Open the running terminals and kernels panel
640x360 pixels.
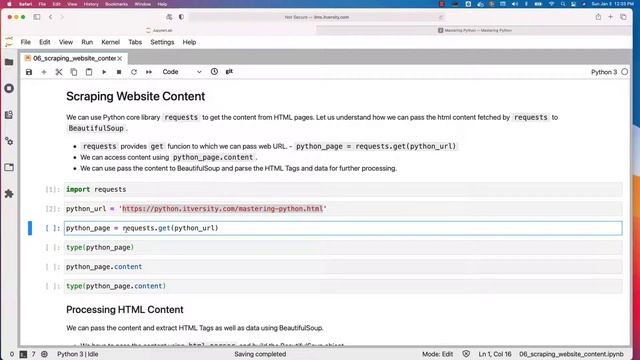click(9, 88)
